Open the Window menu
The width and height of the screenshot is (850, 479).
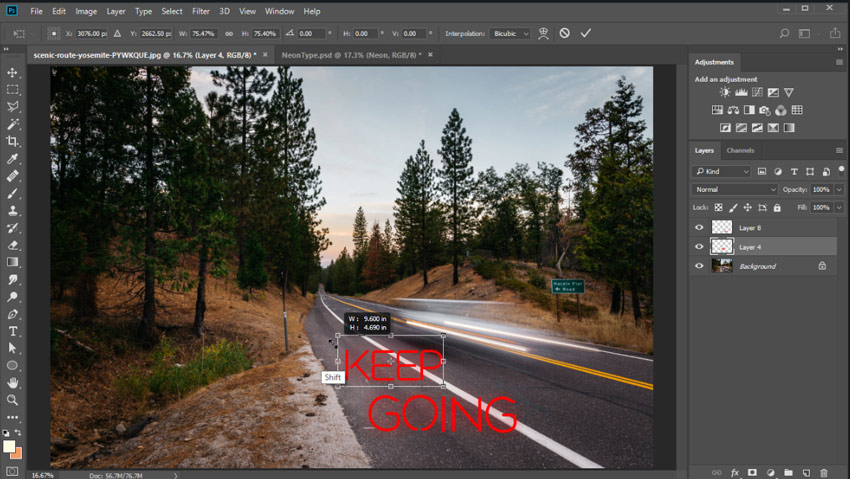pos(279,11)
